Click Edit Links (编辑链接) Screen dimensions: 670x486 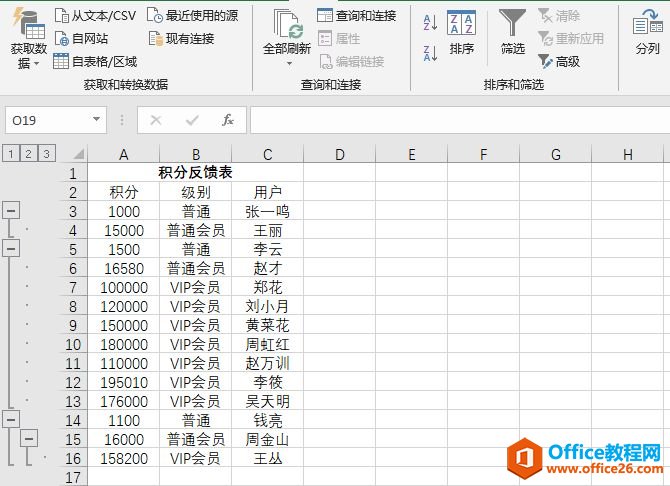coord(351,62)
